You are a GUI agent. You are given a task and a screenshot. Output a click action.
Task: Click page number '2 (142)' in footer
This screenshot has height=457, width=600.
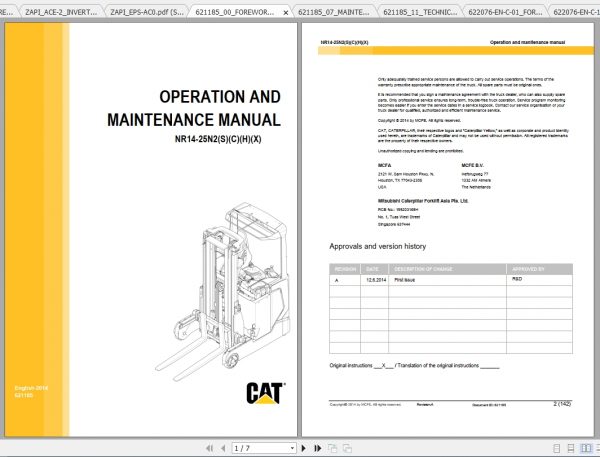coord(562,403)
